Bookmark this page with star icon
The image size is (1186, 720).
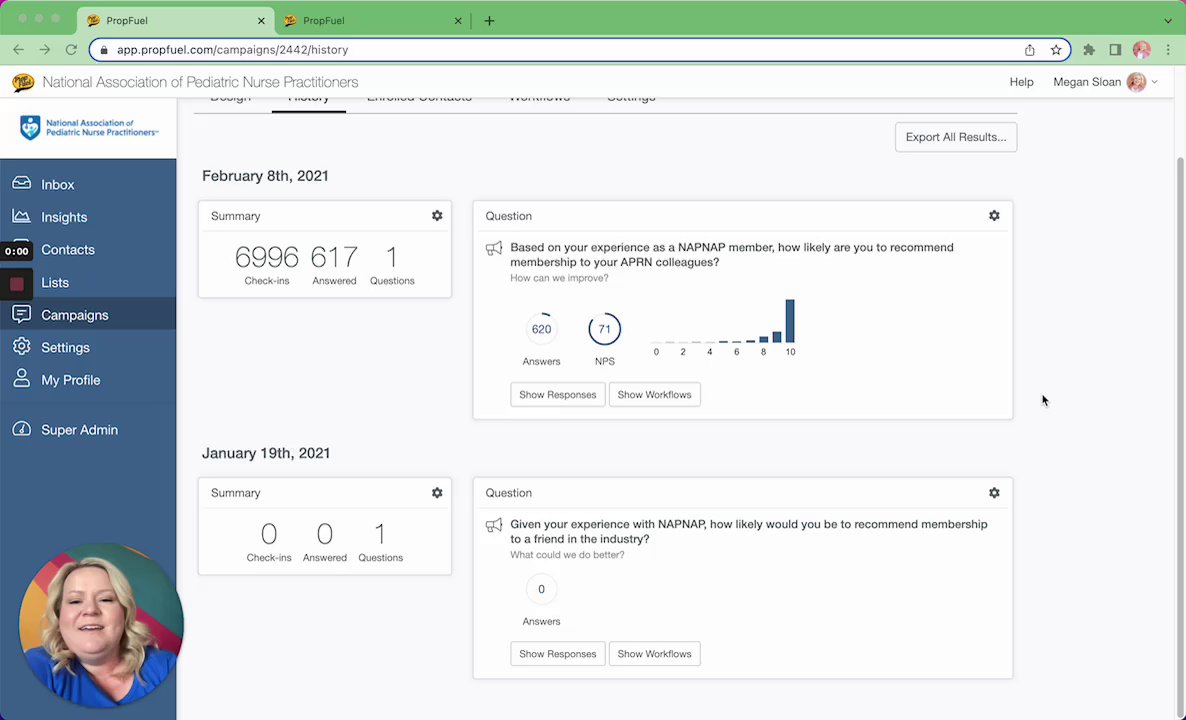point(1056,50)
